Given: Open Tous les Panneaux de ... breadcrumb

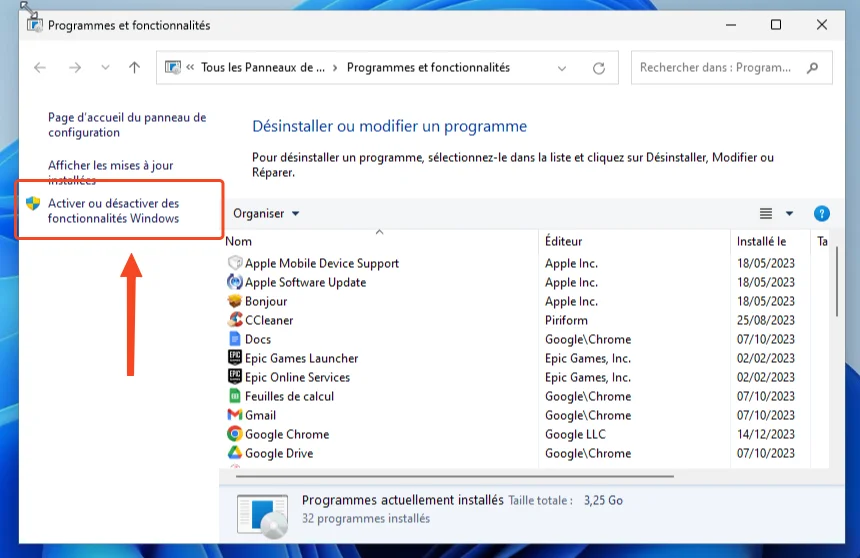Looking at the screenshot, I should click(263, 67).
